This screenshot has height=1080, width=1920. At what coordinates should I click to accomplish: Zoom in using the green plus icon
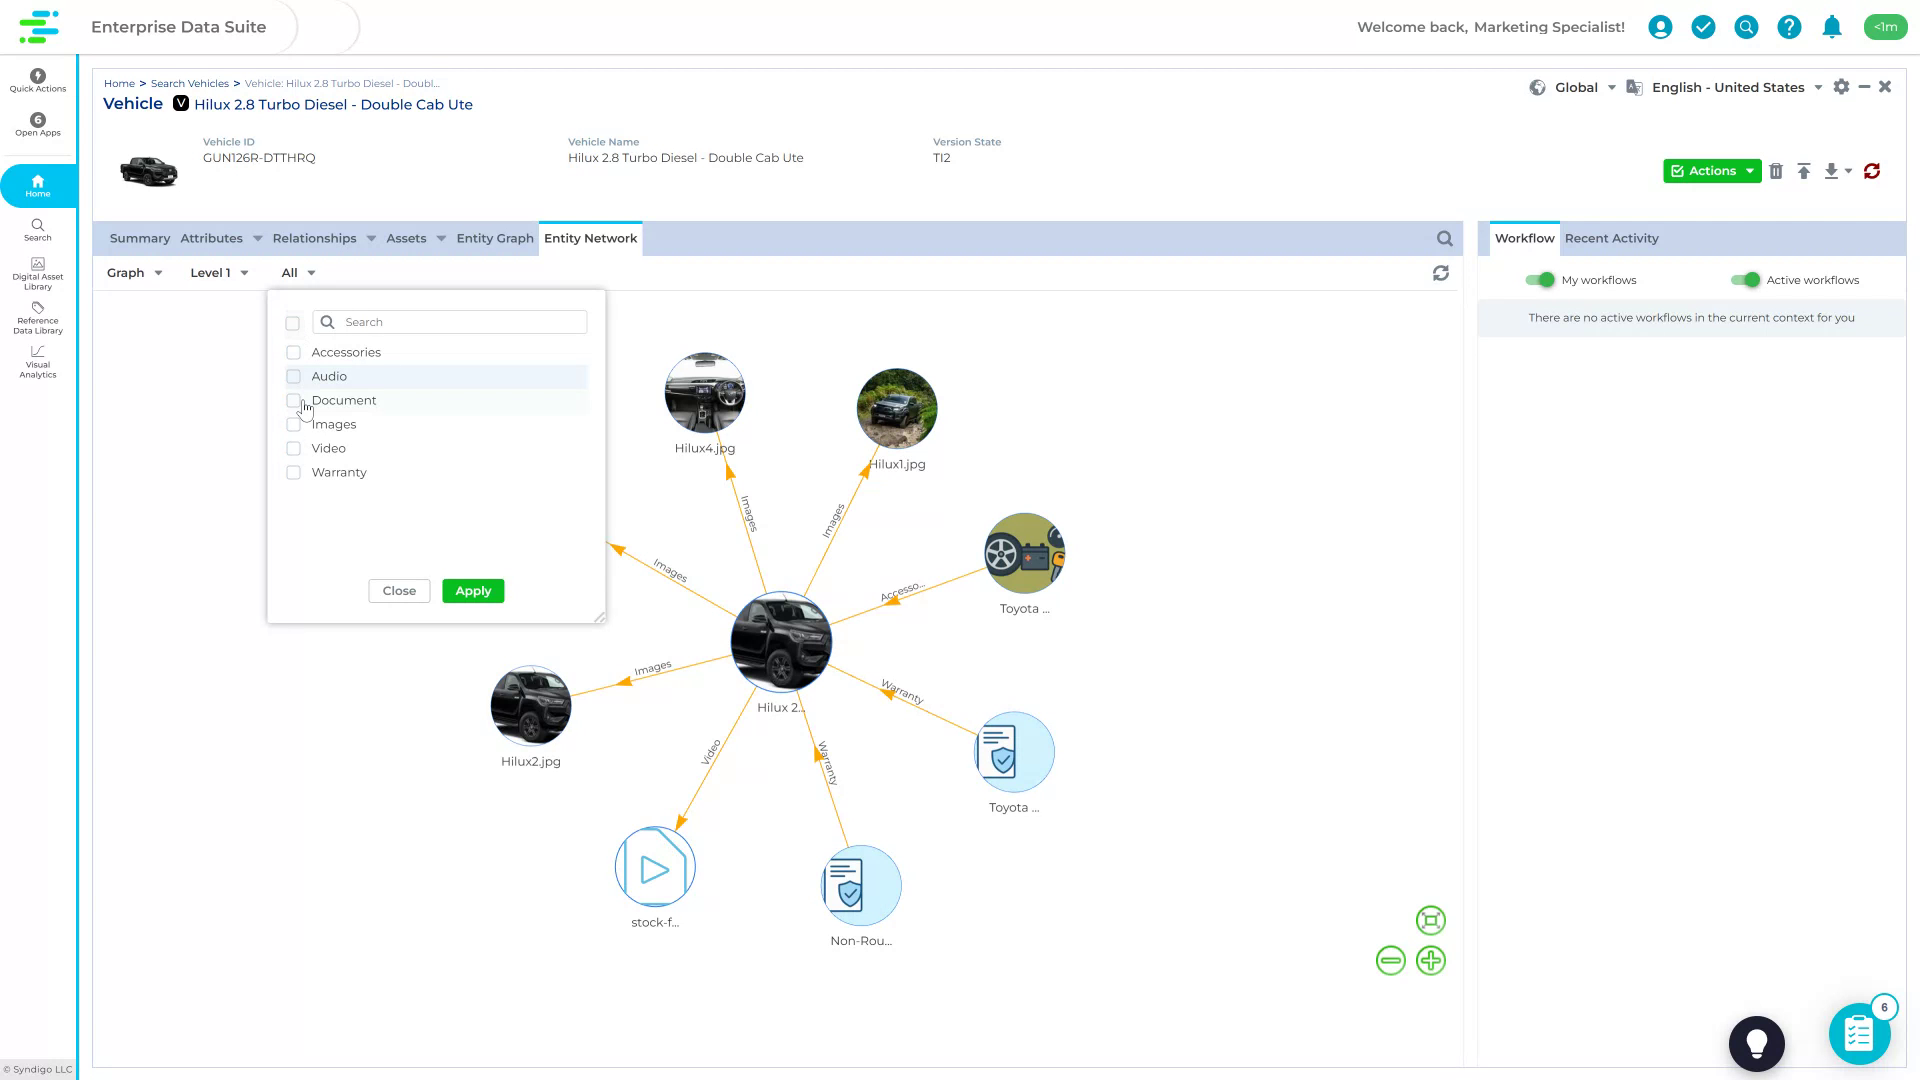pyautogui.click(x=1431, y=960)
